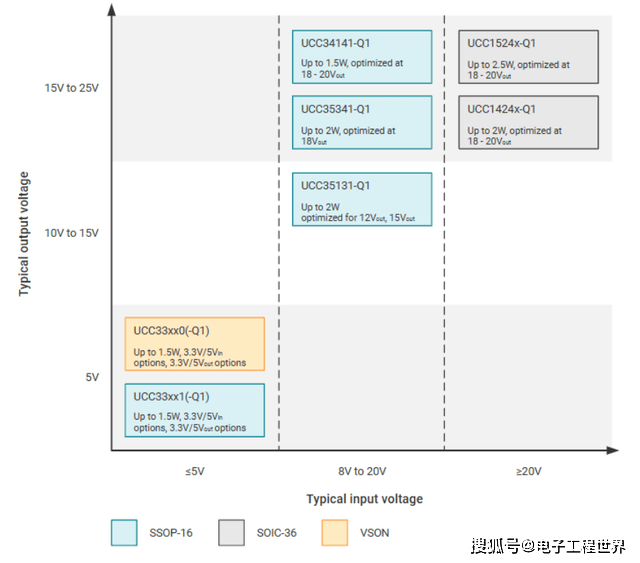Select the UCC1424x-Q1 gray box

(x=528, y=122)
